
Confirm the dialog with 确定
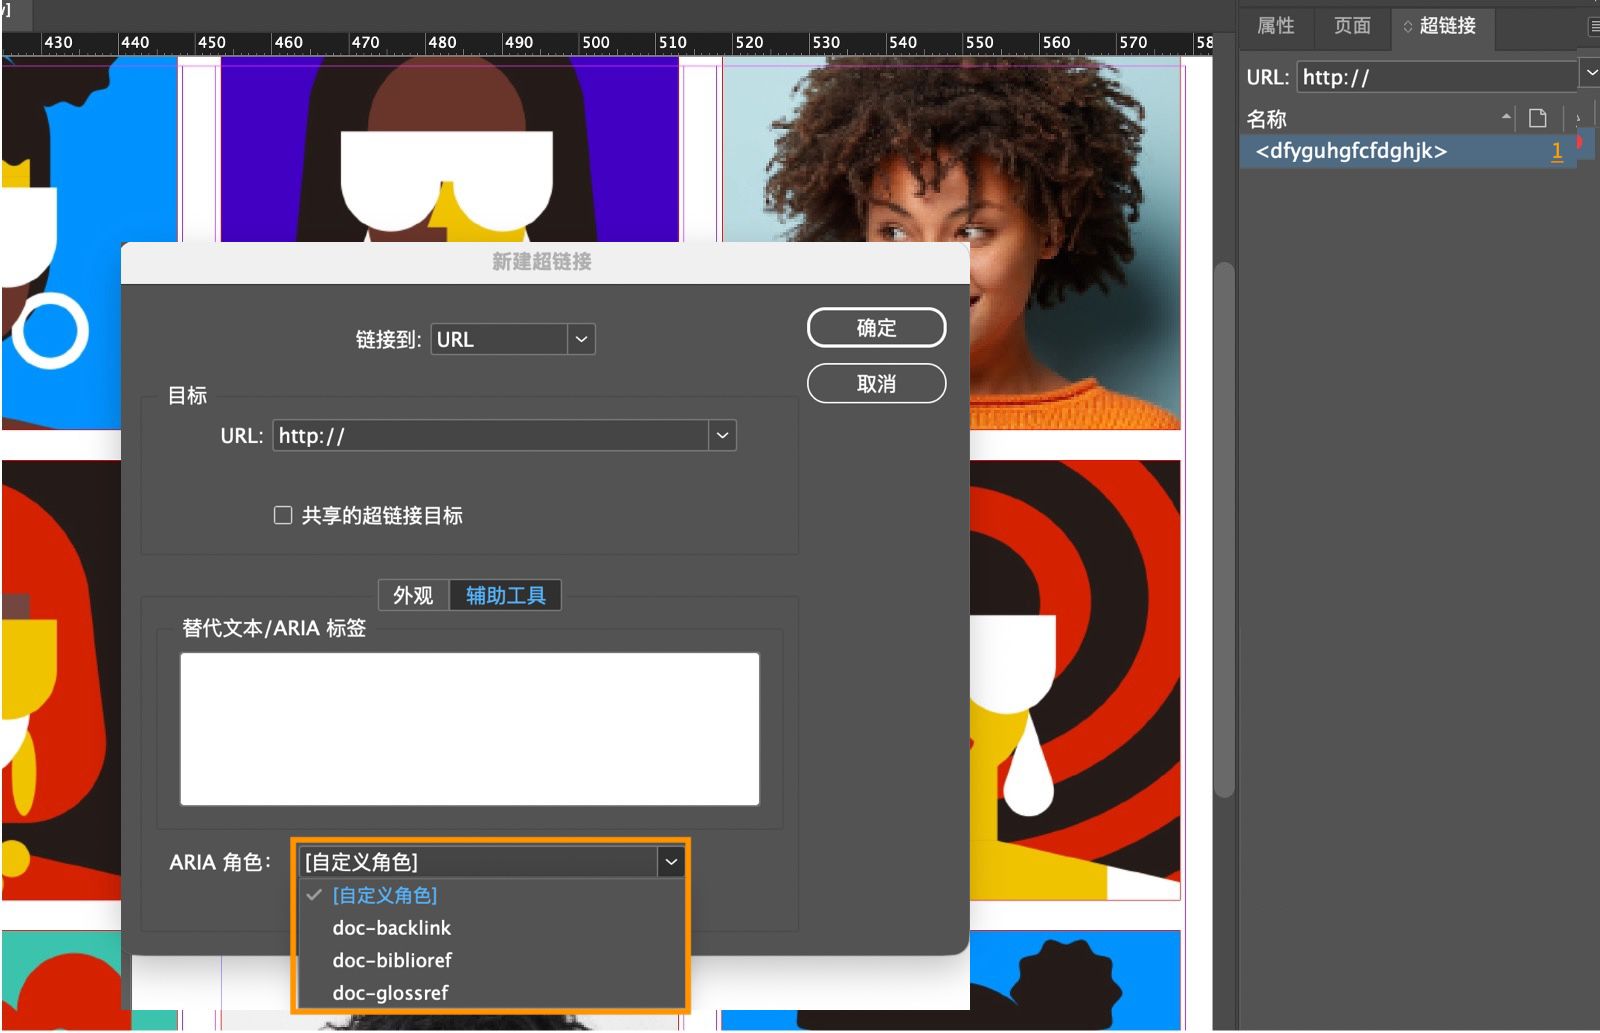point(876,327)
